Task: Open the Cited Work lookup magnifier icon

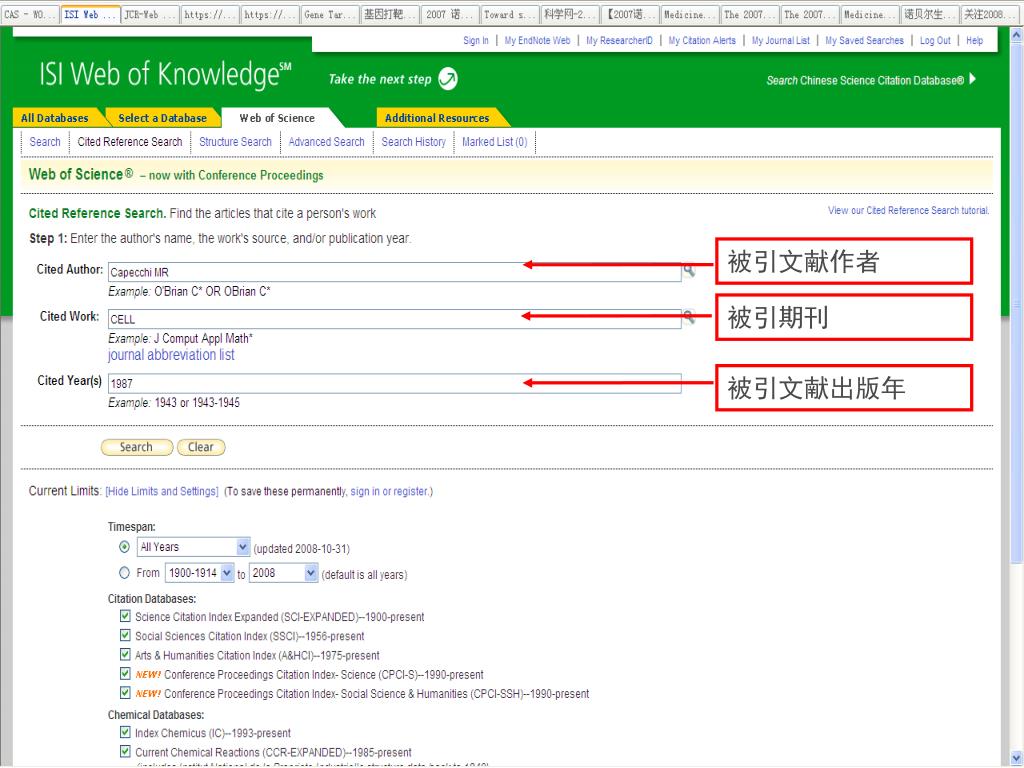Action: click(x=689, y=317)
